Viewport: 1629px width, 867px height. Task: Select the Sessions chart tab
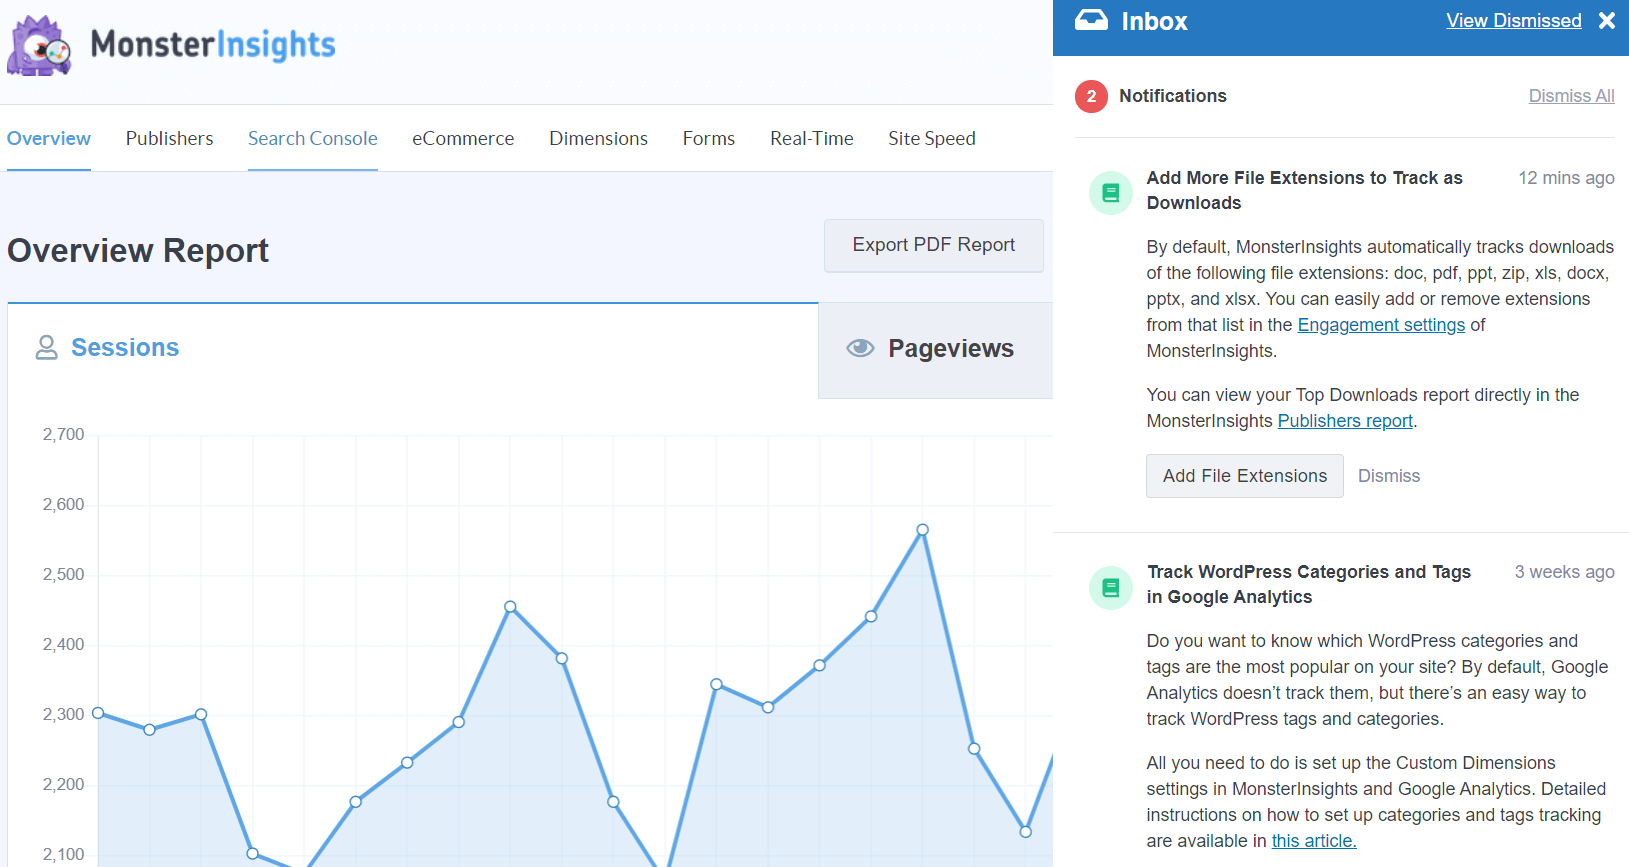click(413, 348)
